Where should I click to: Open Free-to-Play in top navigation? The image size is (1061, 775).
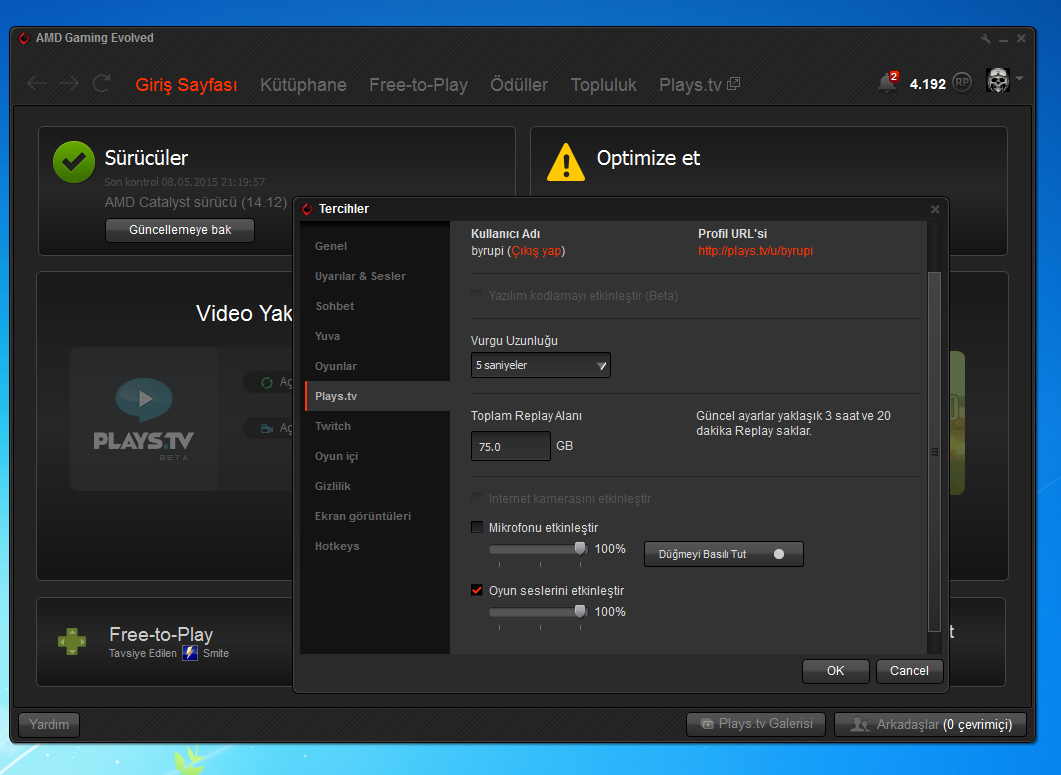[x=418, y=85]
